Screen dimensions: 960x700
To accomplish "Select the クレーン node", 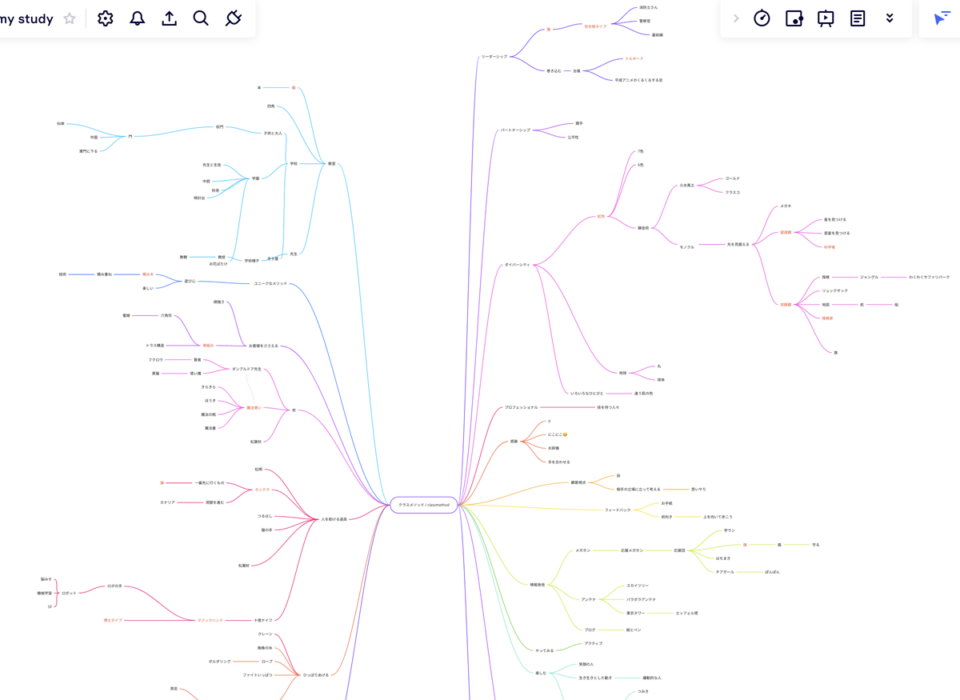I will pyautogui.click(x=265, y=634).
